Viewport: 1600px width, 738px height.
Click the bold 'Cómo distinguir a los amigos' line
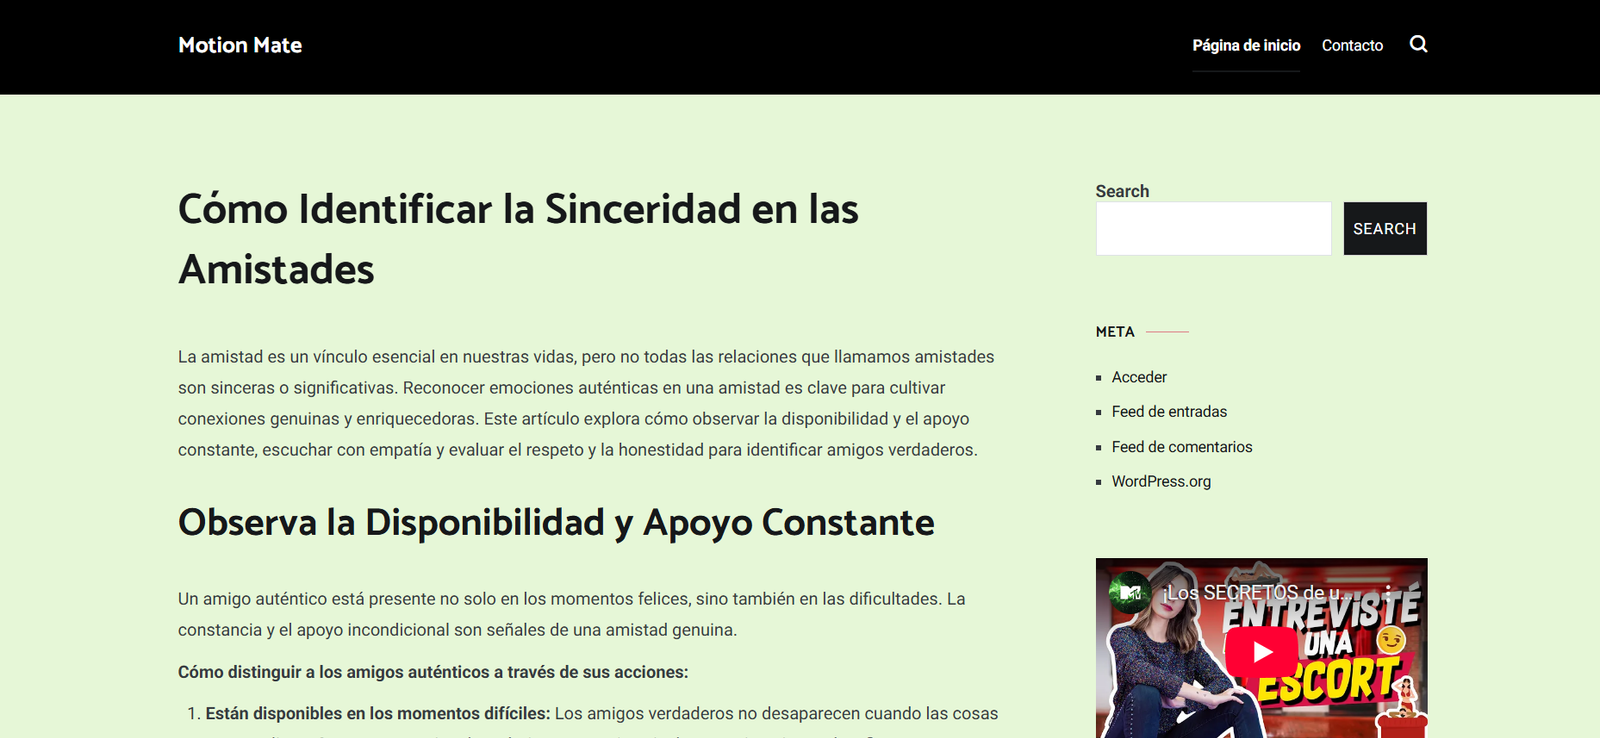coord(433,672)
